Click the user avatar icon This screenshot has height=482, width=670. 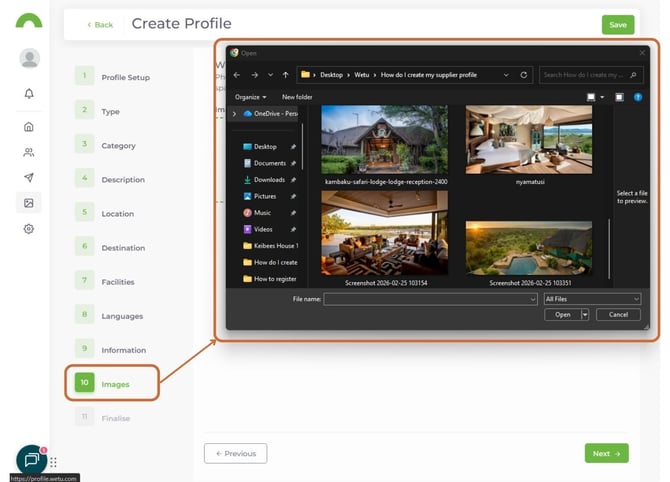29,58
